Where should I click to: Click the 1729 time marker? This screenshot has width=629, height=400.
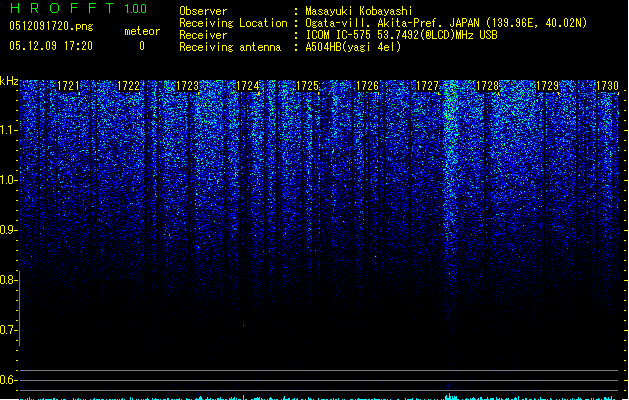(548, 86)
